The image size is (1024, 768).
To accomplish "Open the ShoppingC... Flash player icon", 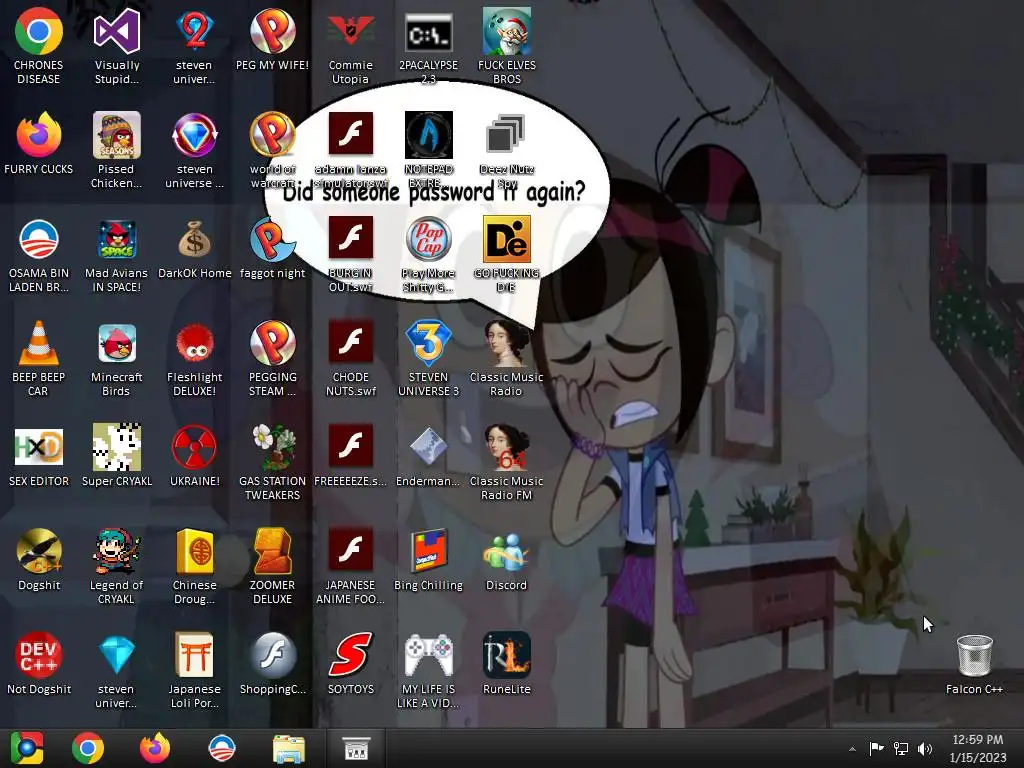I will coord(272,664).
